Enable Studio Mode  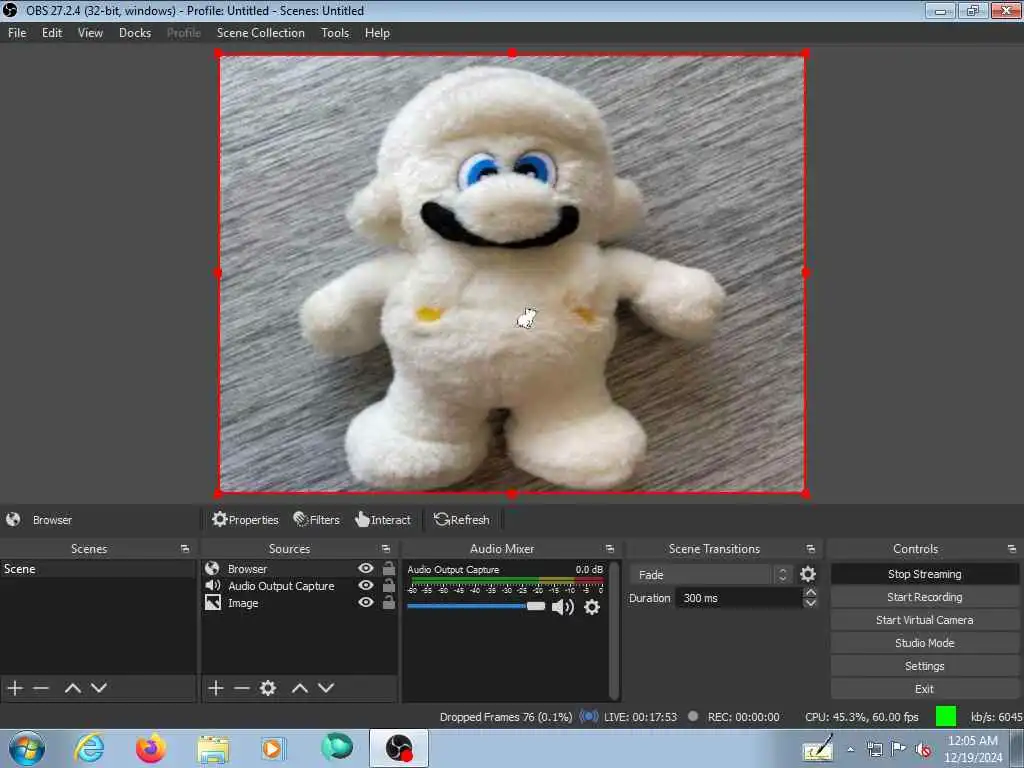[x=924, y=643]
